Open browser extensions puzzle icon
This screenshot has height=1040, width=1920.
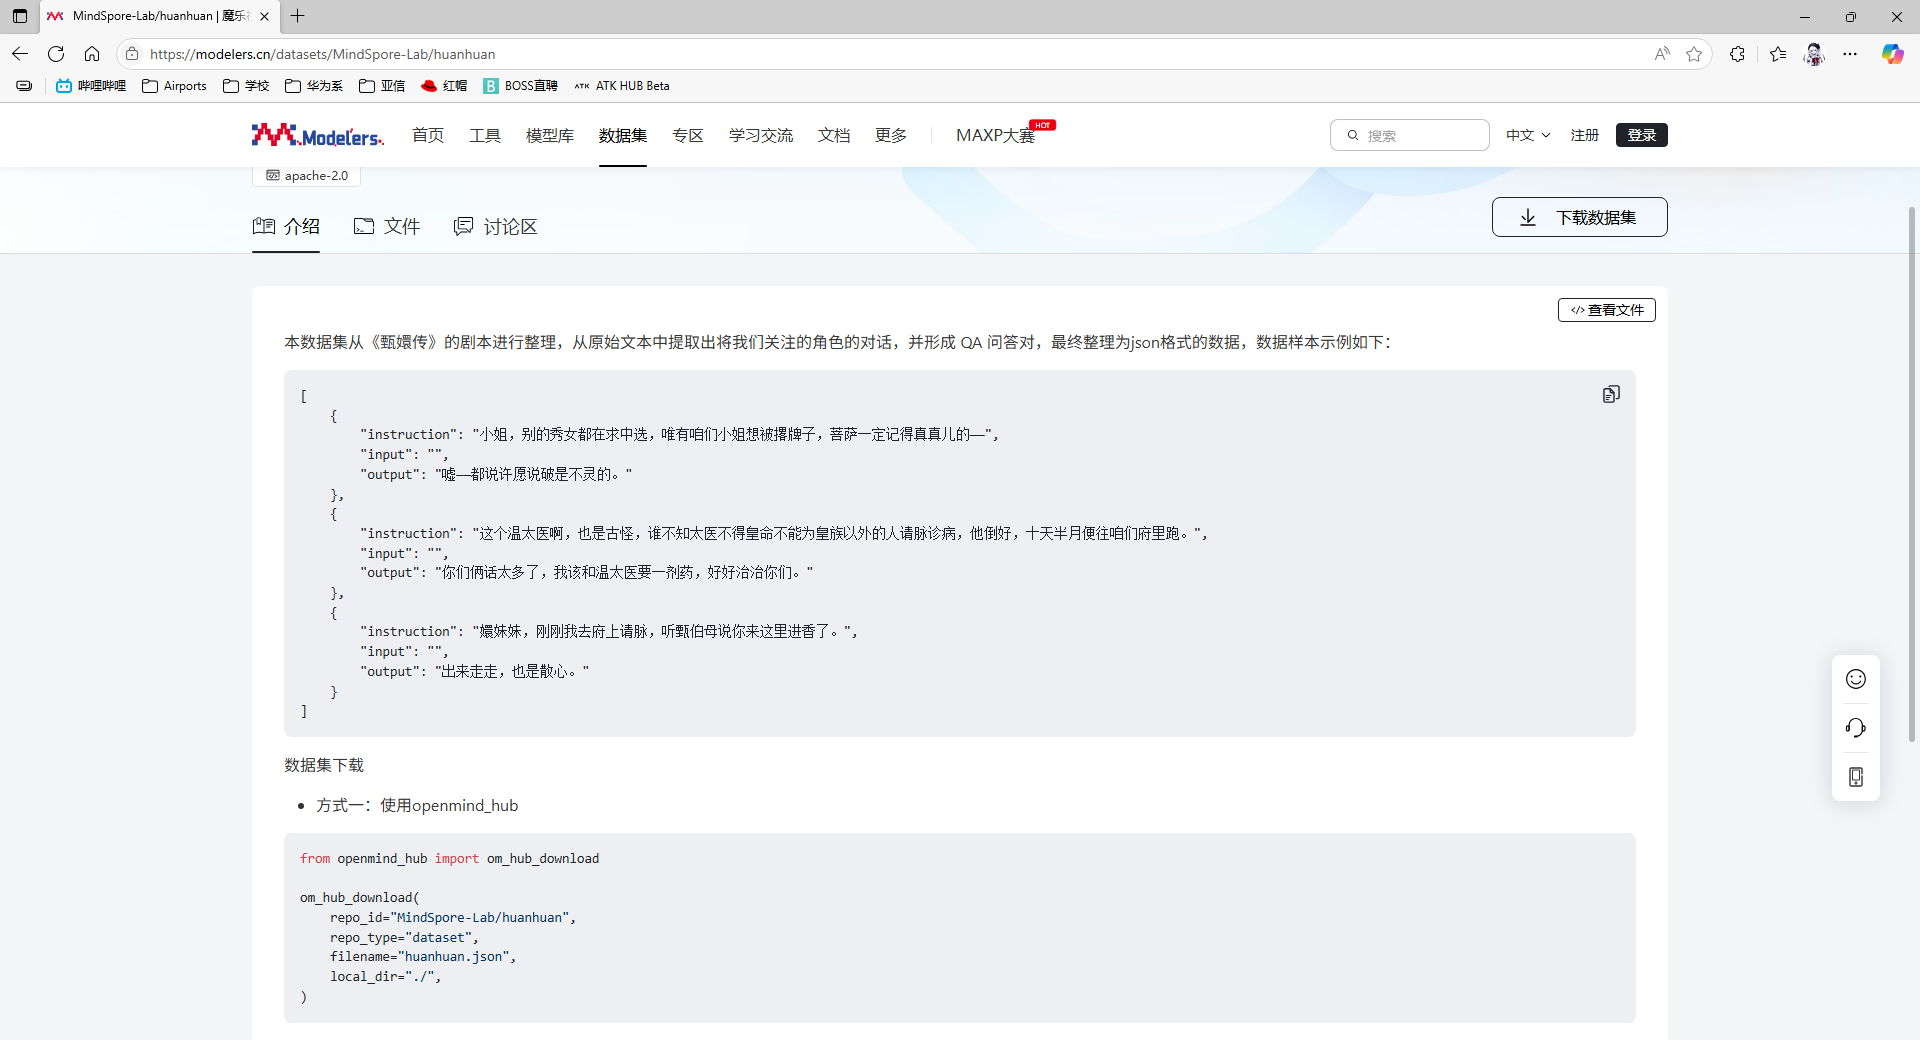(x=1737, y=54)
